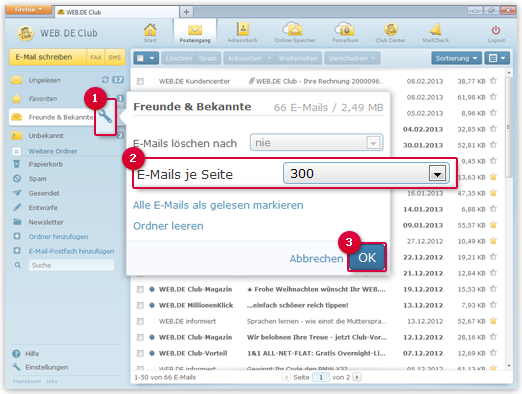
Task: Go to next page arrow in pager
Action: pyautogui.click(x=357, y=377)
